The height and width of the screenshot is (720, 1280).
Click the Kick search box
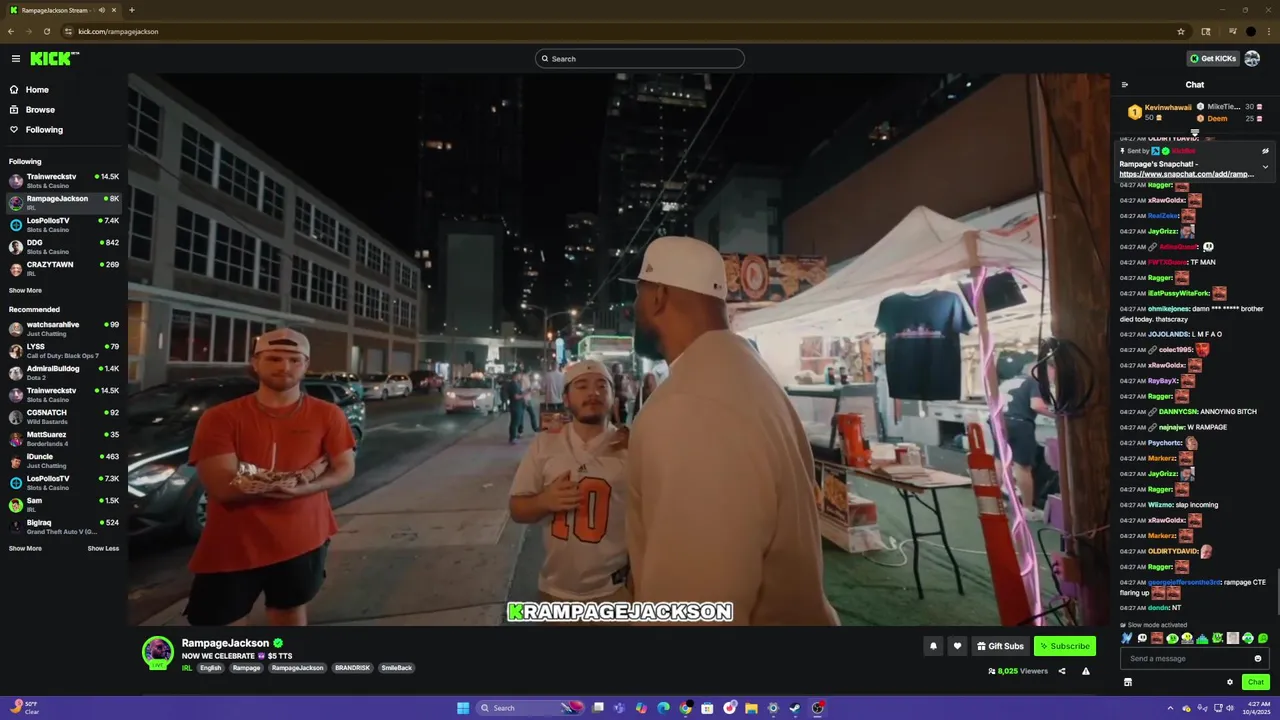tap(640, 59)
